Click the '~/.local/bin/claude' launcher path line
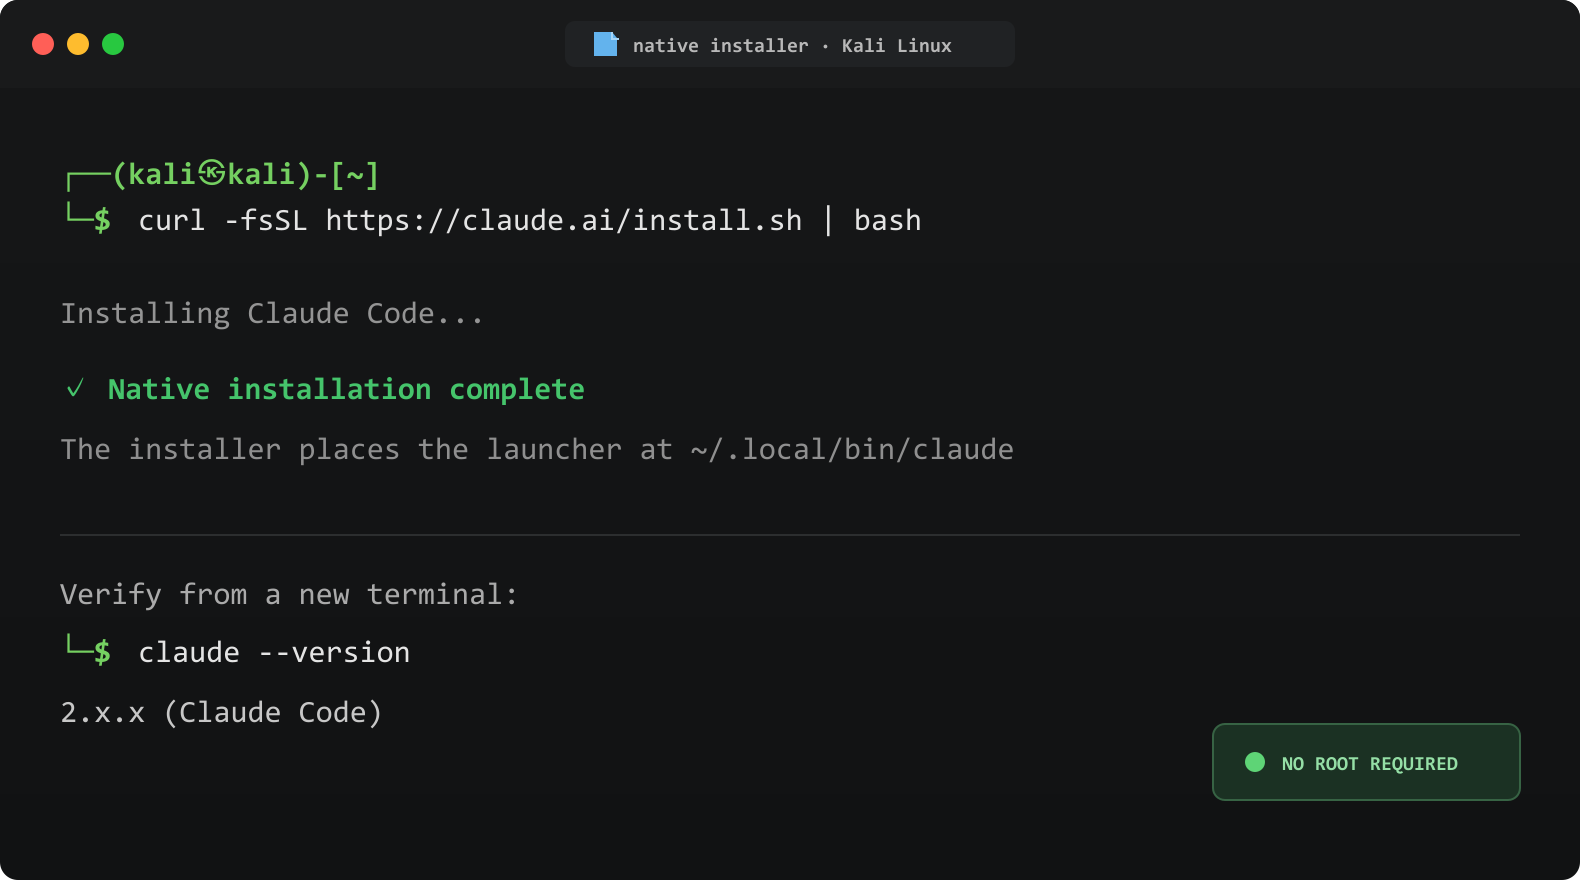 click(537, 449)
